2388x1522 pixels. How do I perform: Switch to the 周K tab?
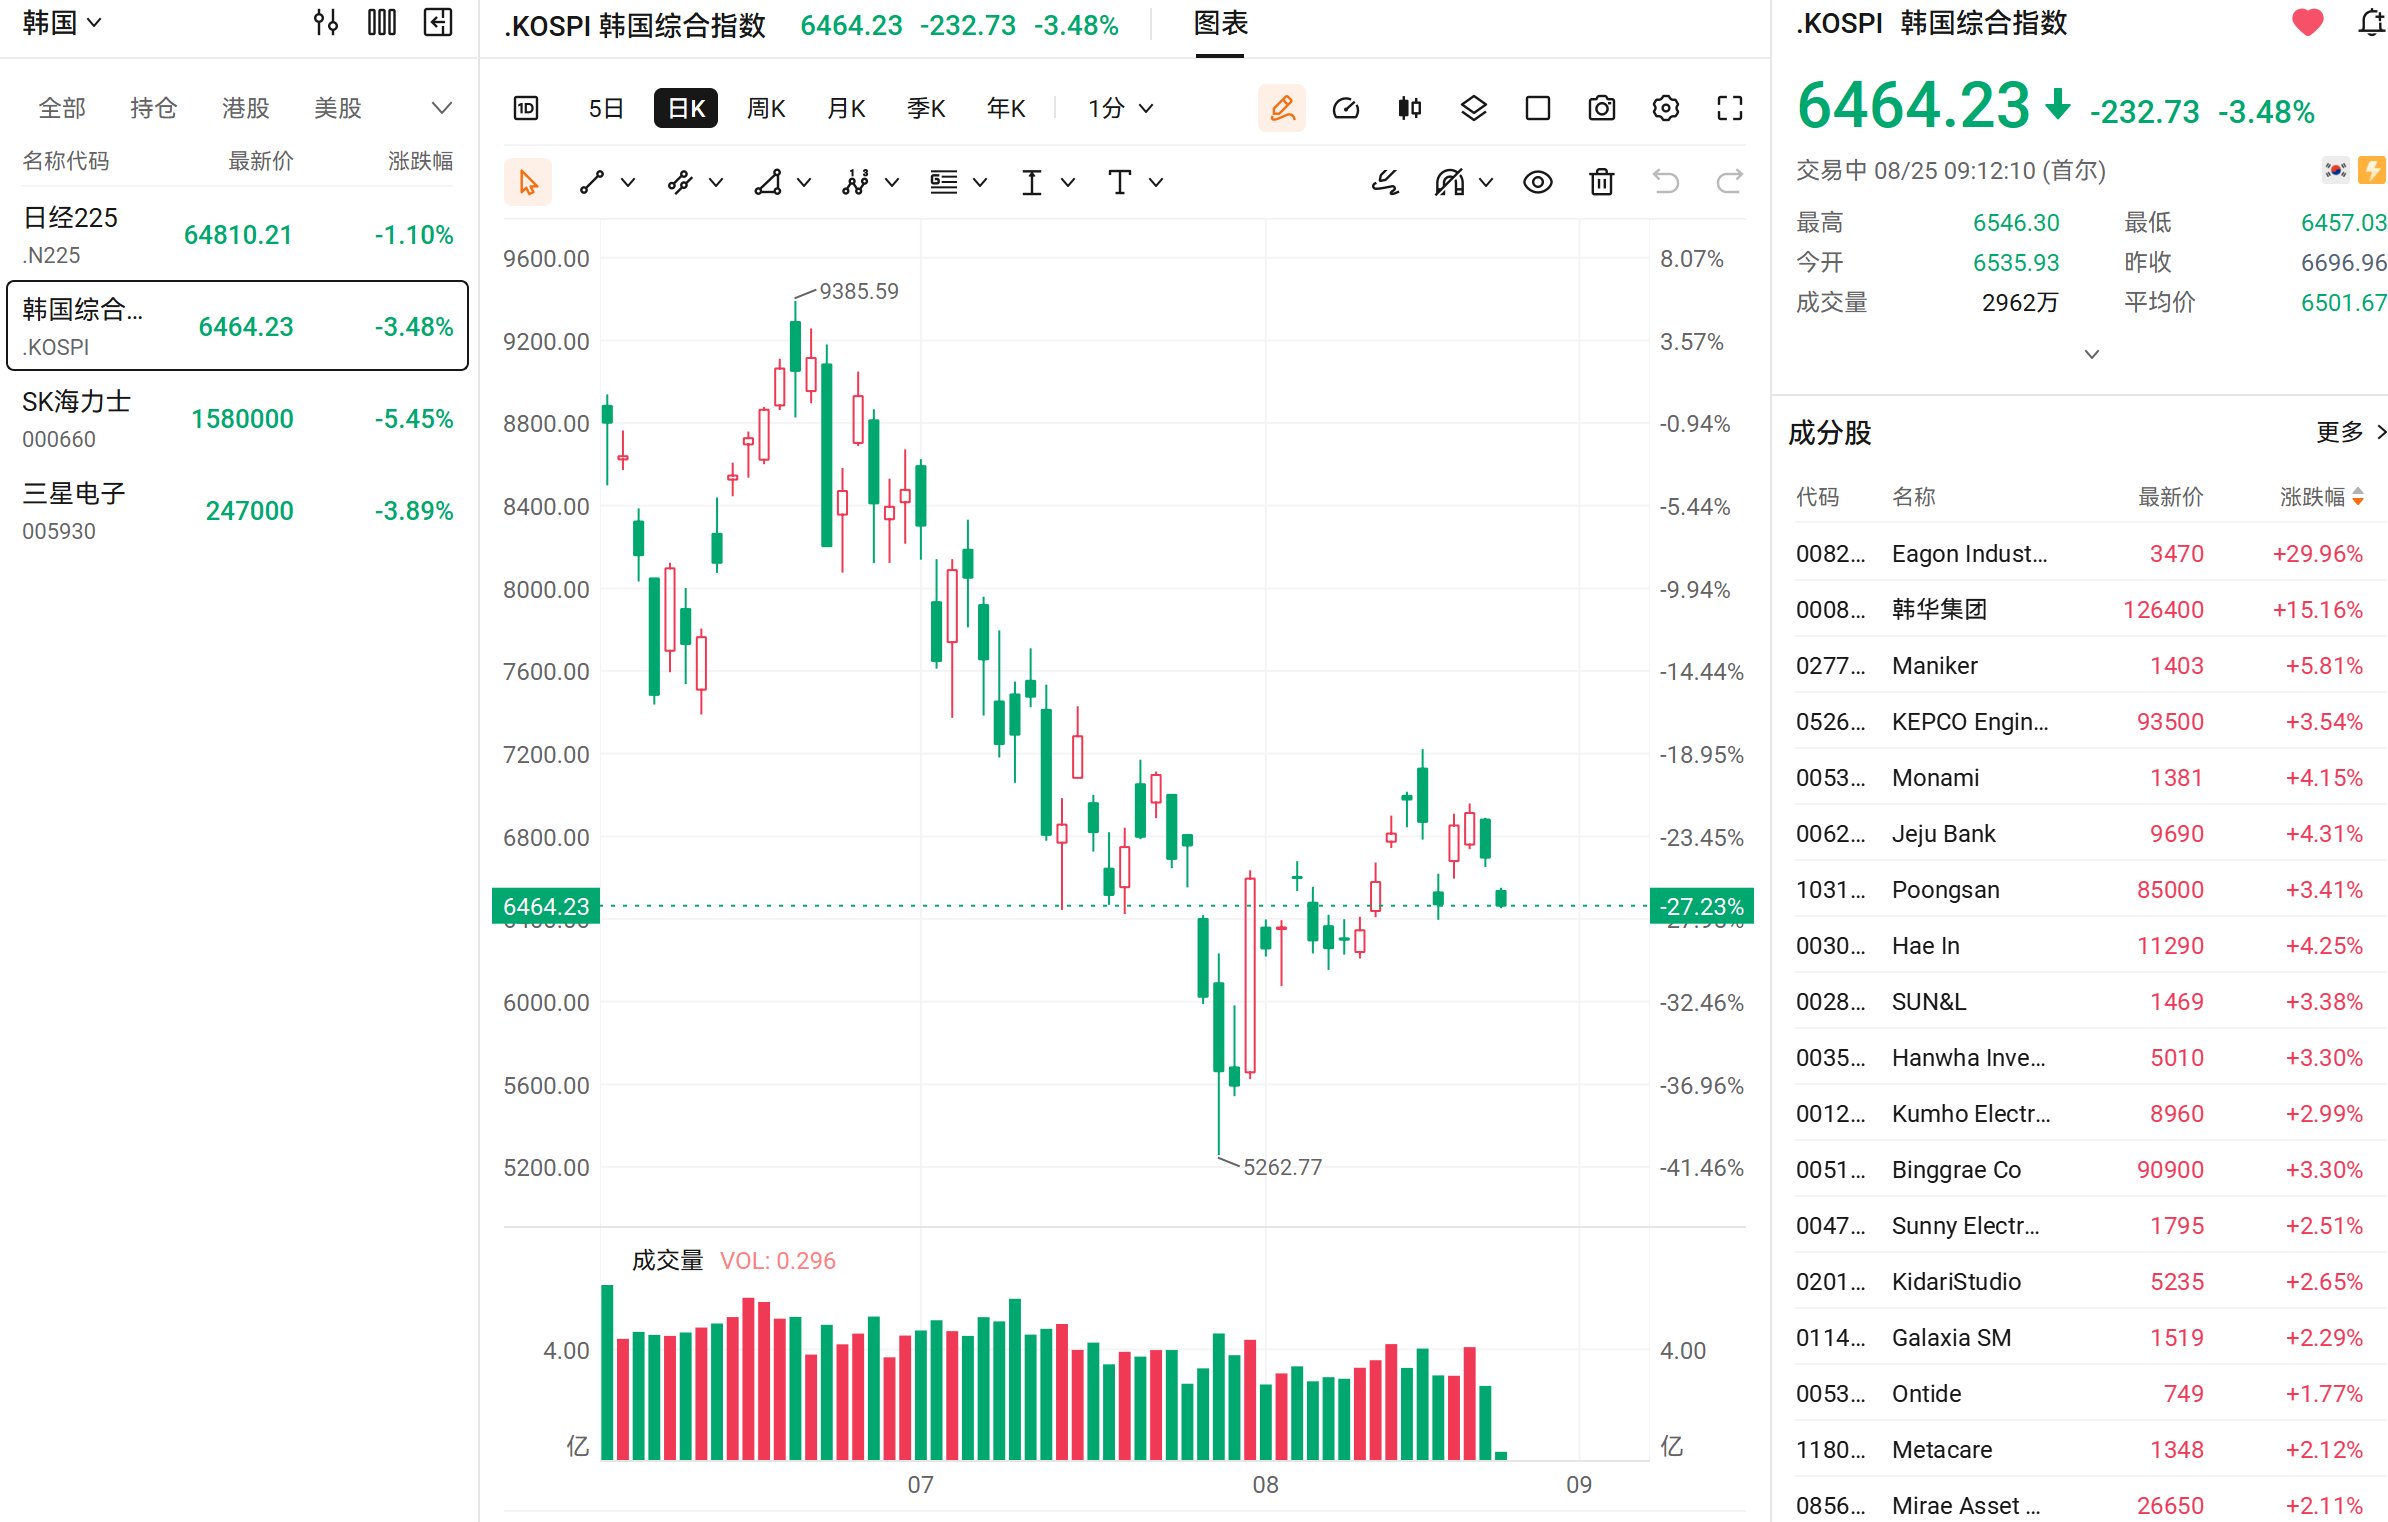(766, 108)
